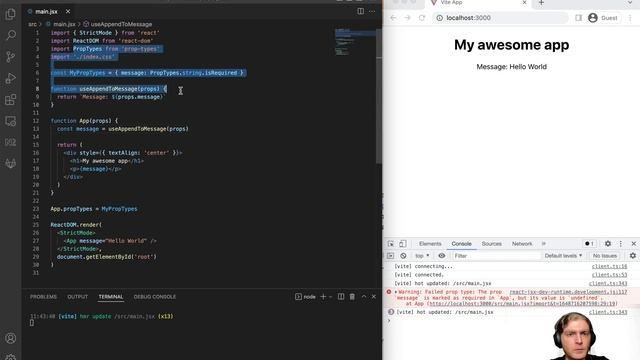The image size is (640, 360).
Task: Maximize the panel using the chevron up
Action: (x=364, y=297)
